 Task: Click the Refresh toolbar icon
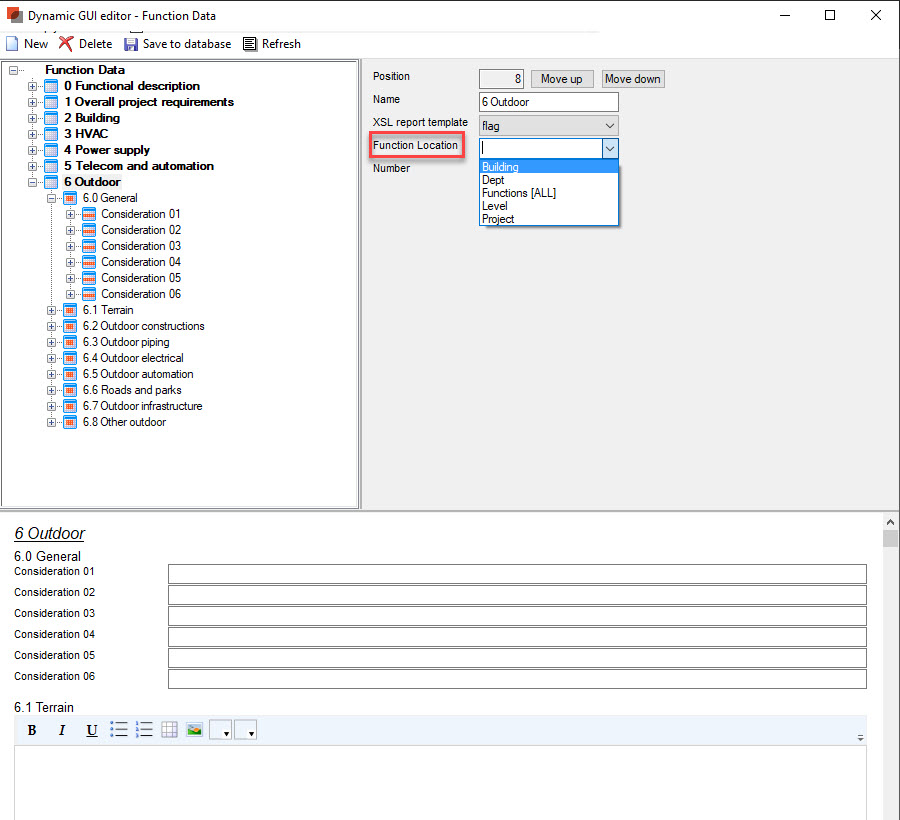coord(250,44)
